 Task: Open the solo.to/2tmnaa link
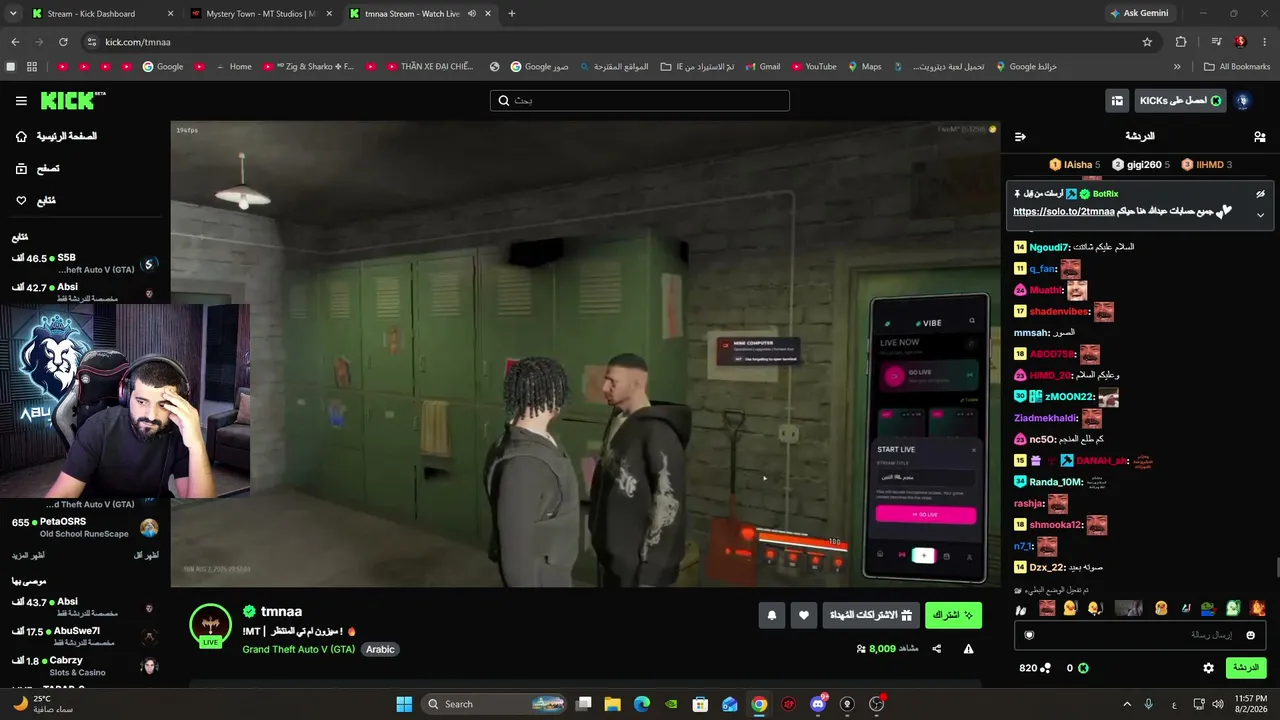[x=1063, y=212]
